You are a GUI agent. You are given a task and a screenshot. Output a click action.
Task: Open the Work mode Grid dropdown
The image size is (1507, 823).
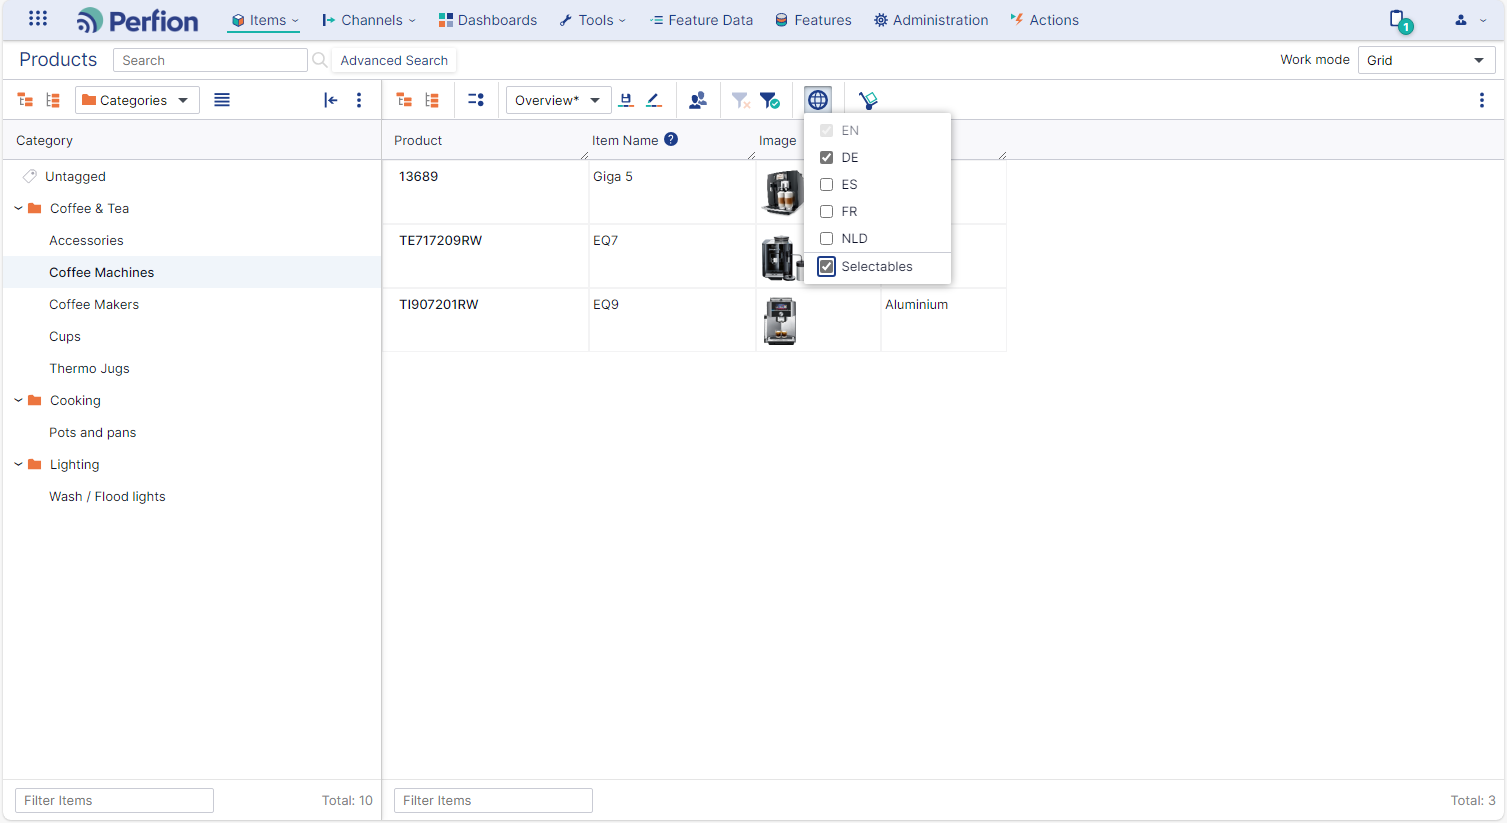coord(1426,60)
